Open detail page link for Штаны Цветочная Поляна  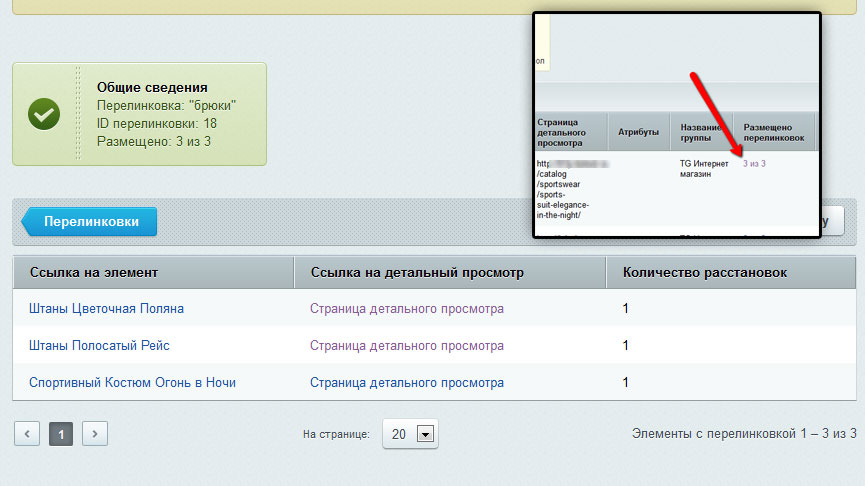[406, 309]
